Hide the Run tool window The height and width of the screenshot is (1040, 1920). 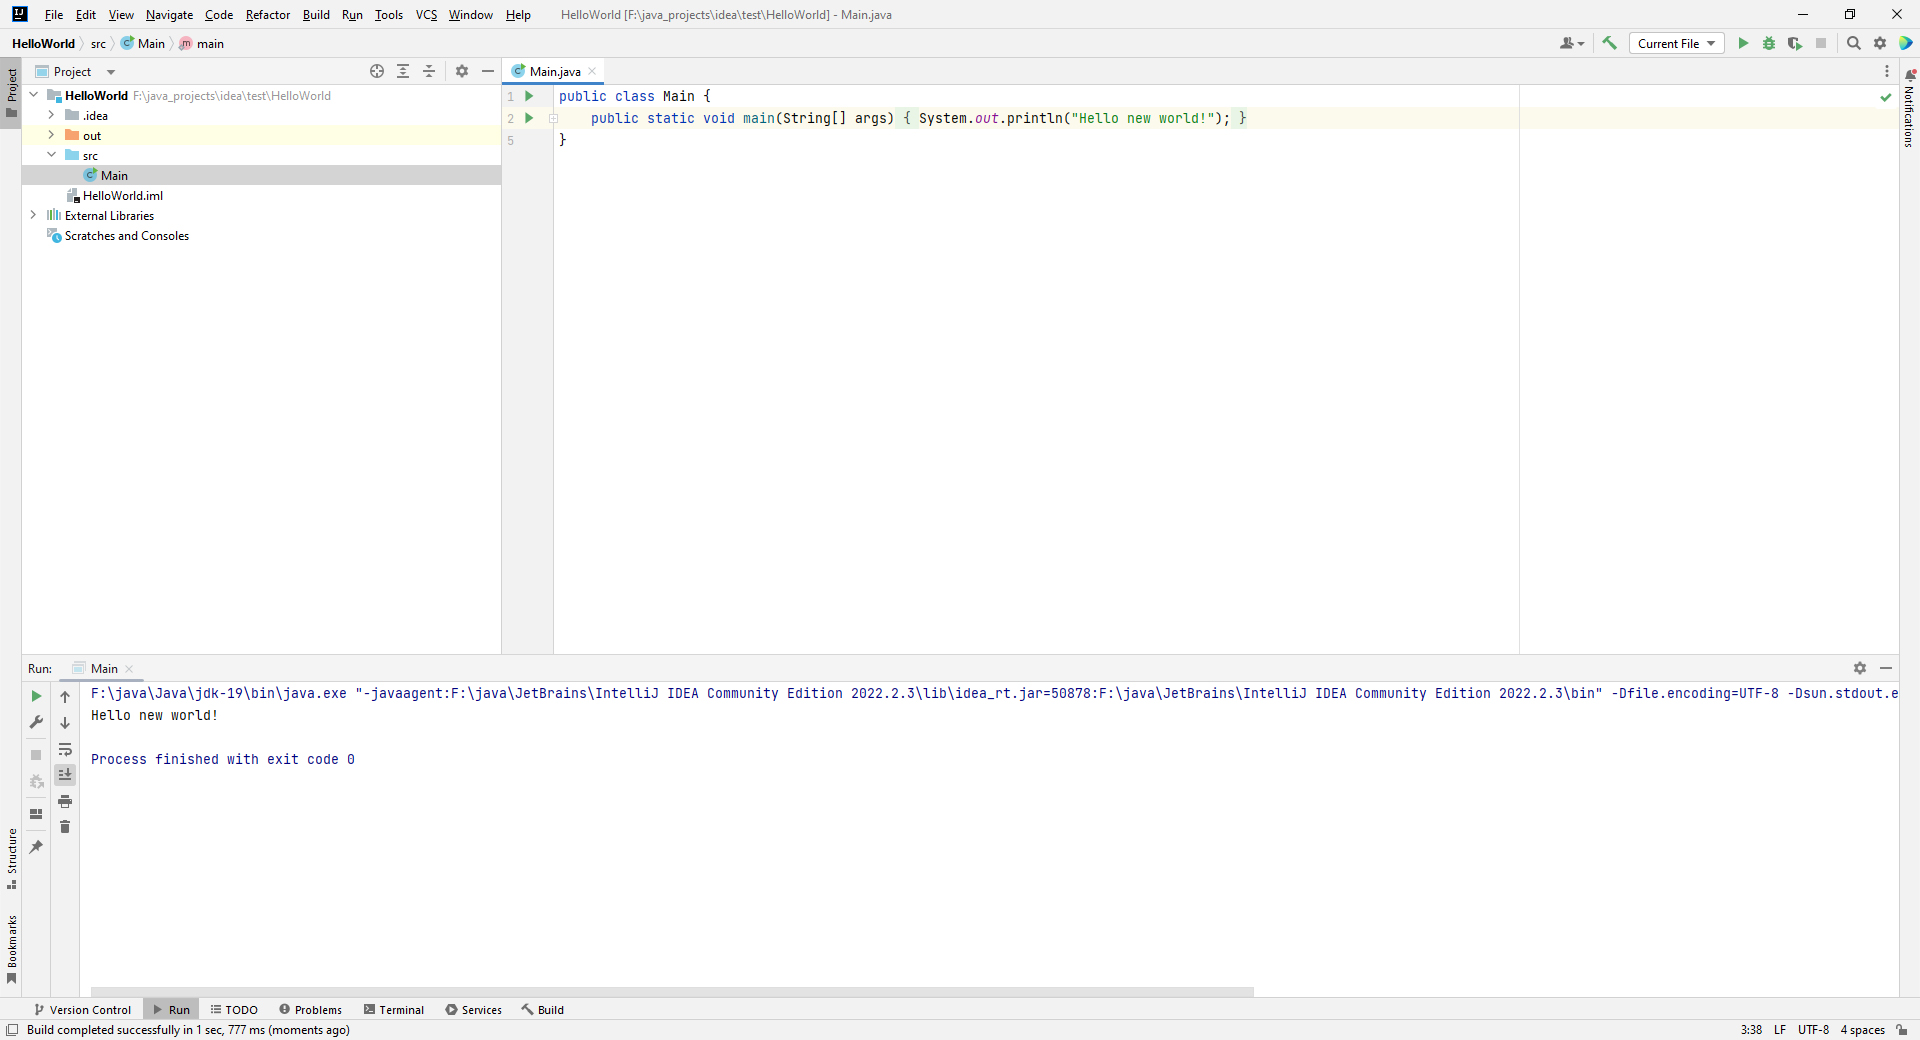(1886, 668)
